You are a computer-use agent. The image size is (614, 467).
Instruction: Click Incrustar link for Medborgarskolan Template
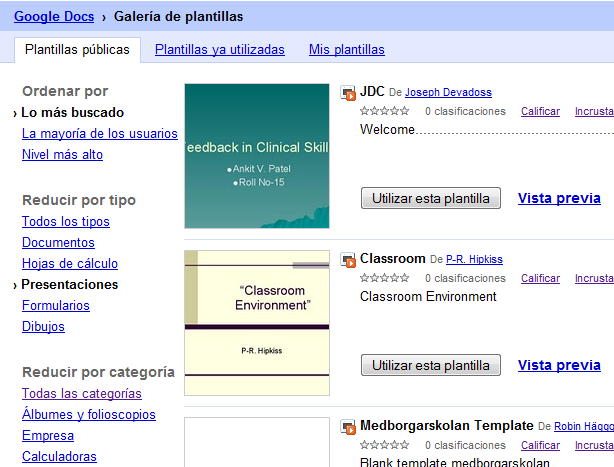tap(594, 445)
